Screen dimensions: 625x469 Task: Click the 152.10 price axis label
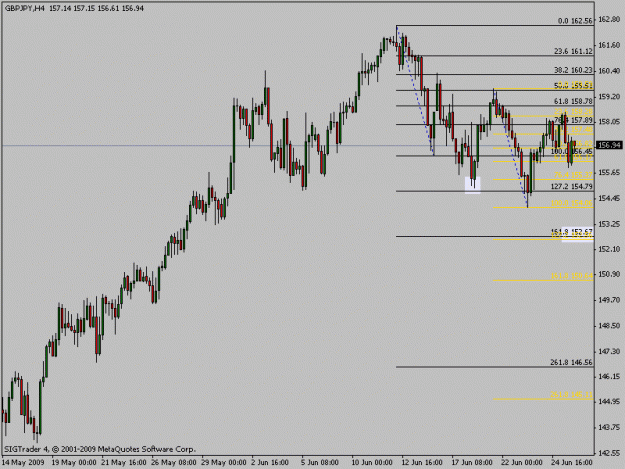(609, 249)
